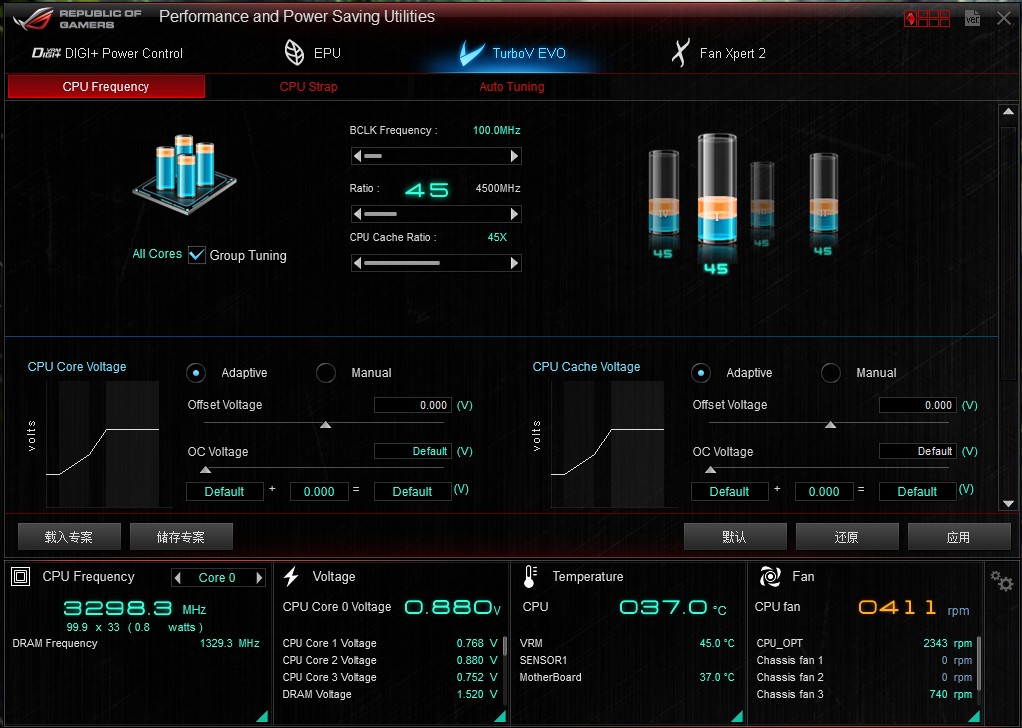Image resolution: width=1022 pixels, height=728 pixels.
Task: Expand the Temperature panel corner triangle
Action: (x=737, y=716)
